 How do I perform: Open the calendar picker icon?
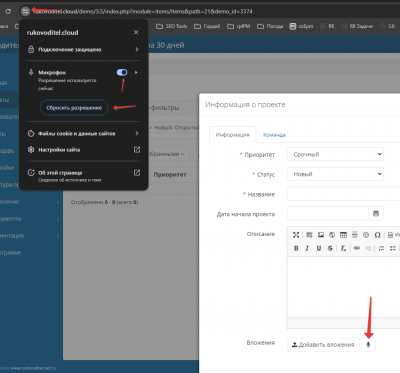pos(376,214)
